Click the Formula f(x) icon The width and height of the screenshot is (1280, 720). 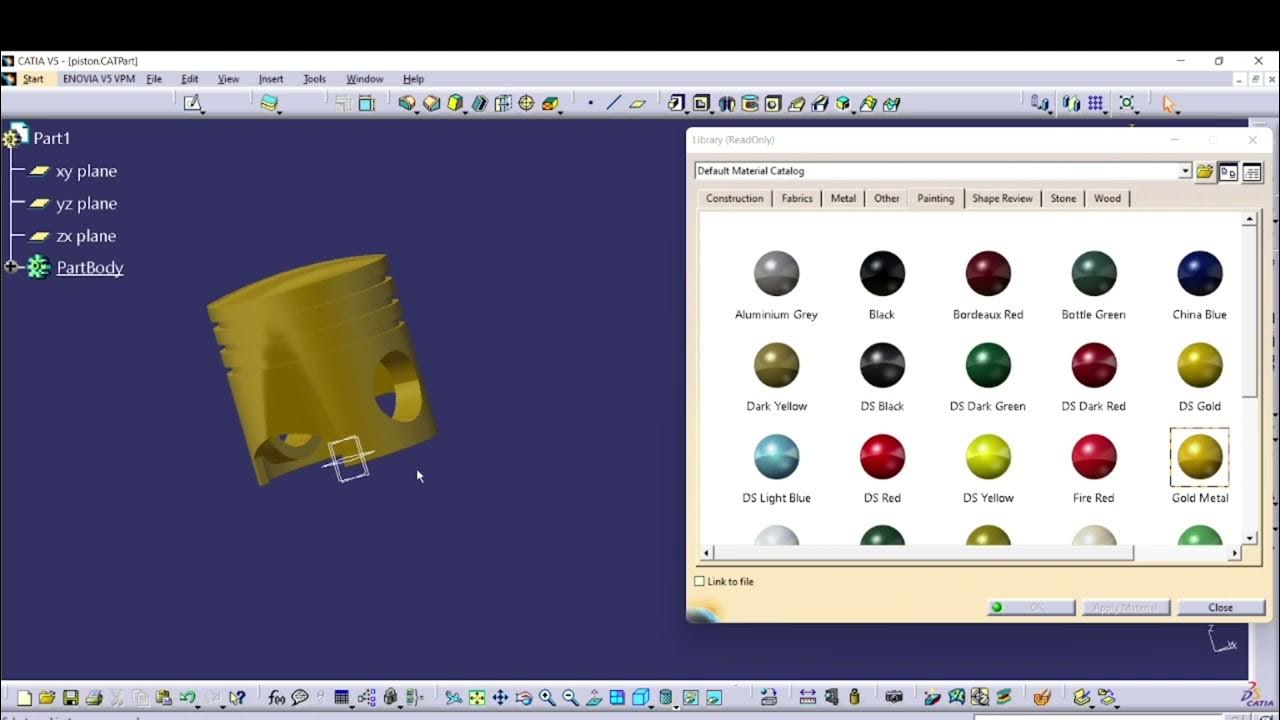(x=277, y=698)
